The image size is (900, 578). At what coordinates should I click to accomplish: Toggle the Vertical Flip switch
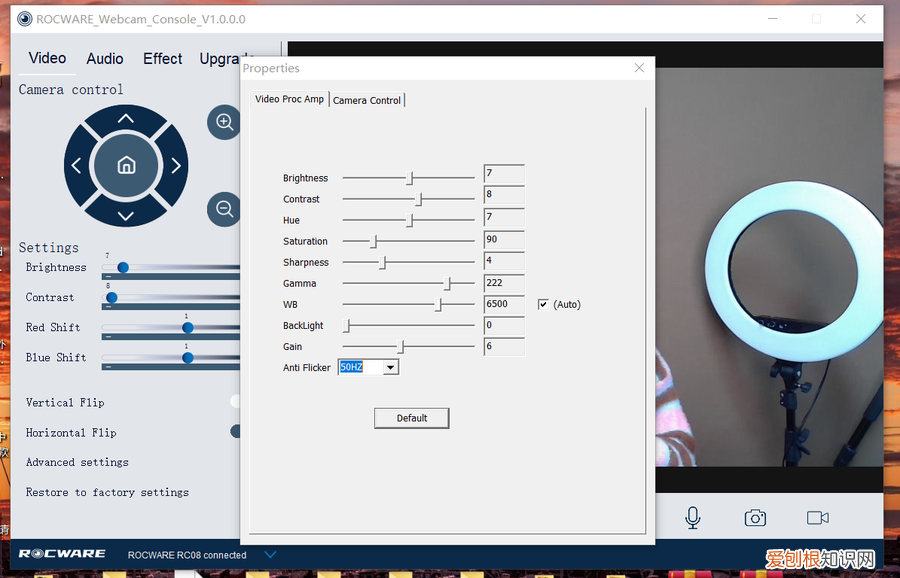pyautogui.click(x=236, y=401)
